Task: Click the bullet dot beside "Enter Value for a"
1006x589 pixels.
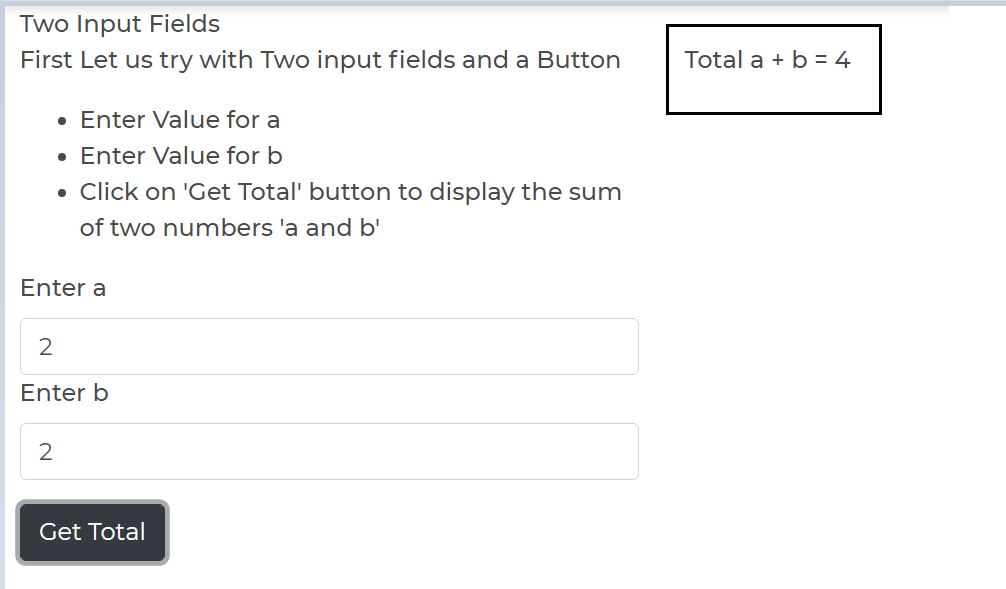Action: pos(62,121)
